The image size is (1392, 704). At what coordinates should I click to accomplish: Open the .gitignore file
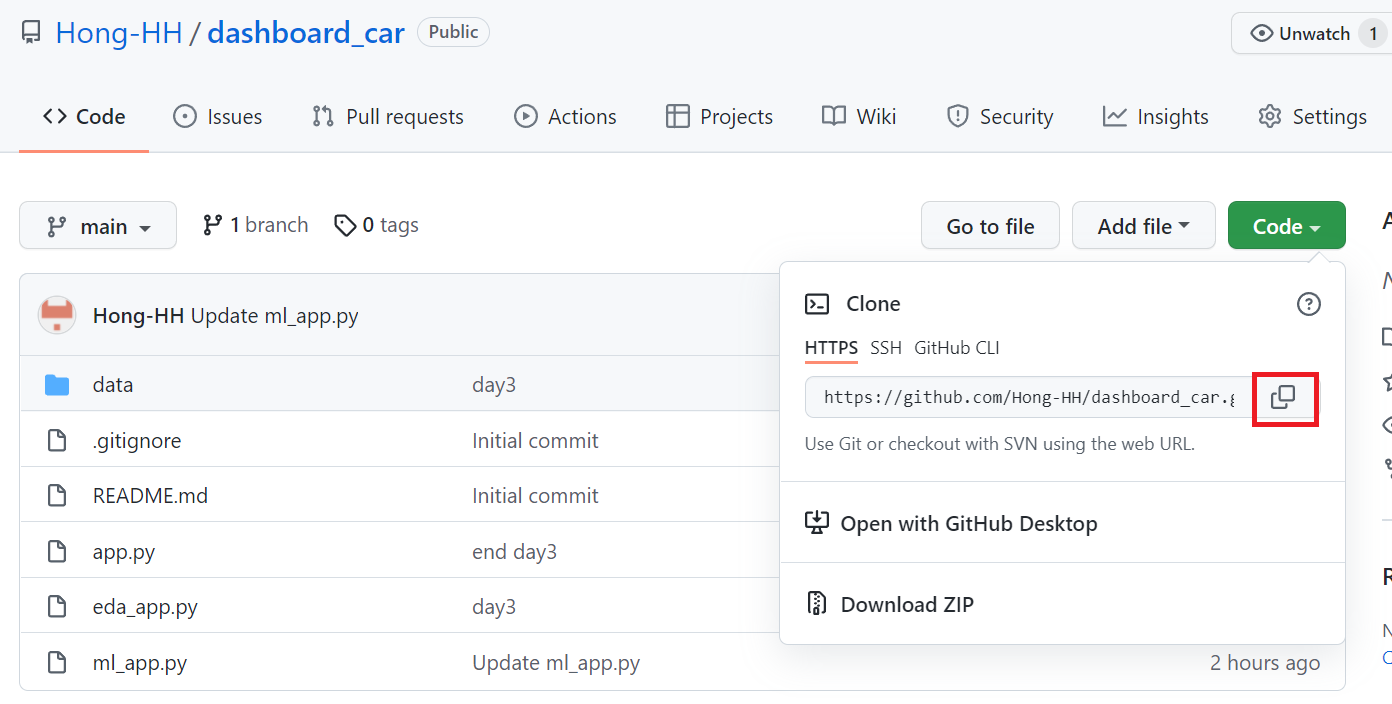point(137,441)
